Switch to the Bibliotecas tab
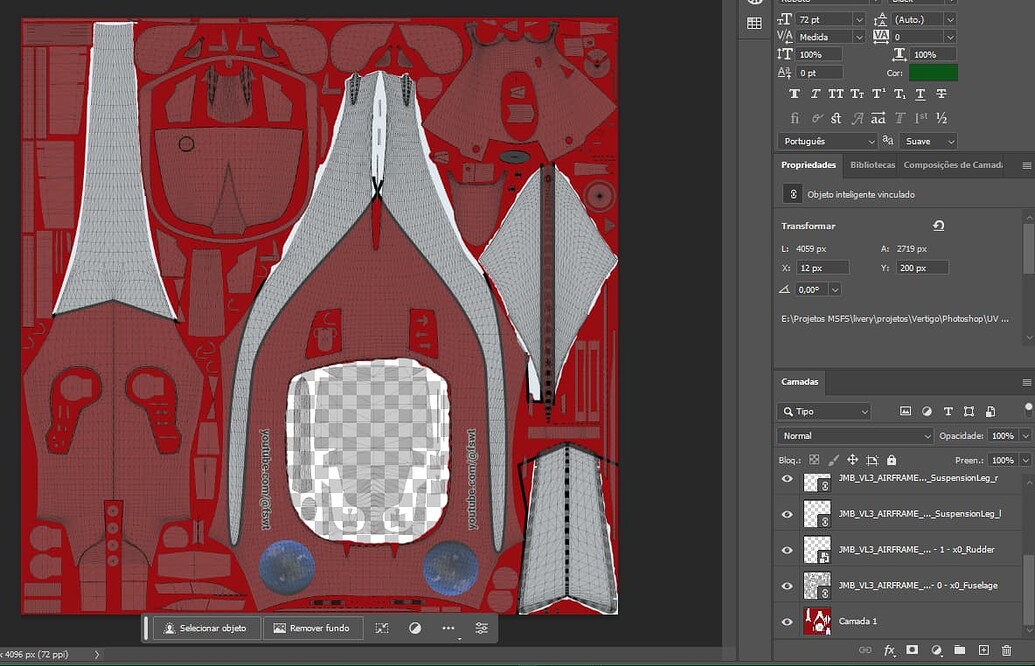The height and width of the screenshot is (666, 1035). [x=872, y=165]
